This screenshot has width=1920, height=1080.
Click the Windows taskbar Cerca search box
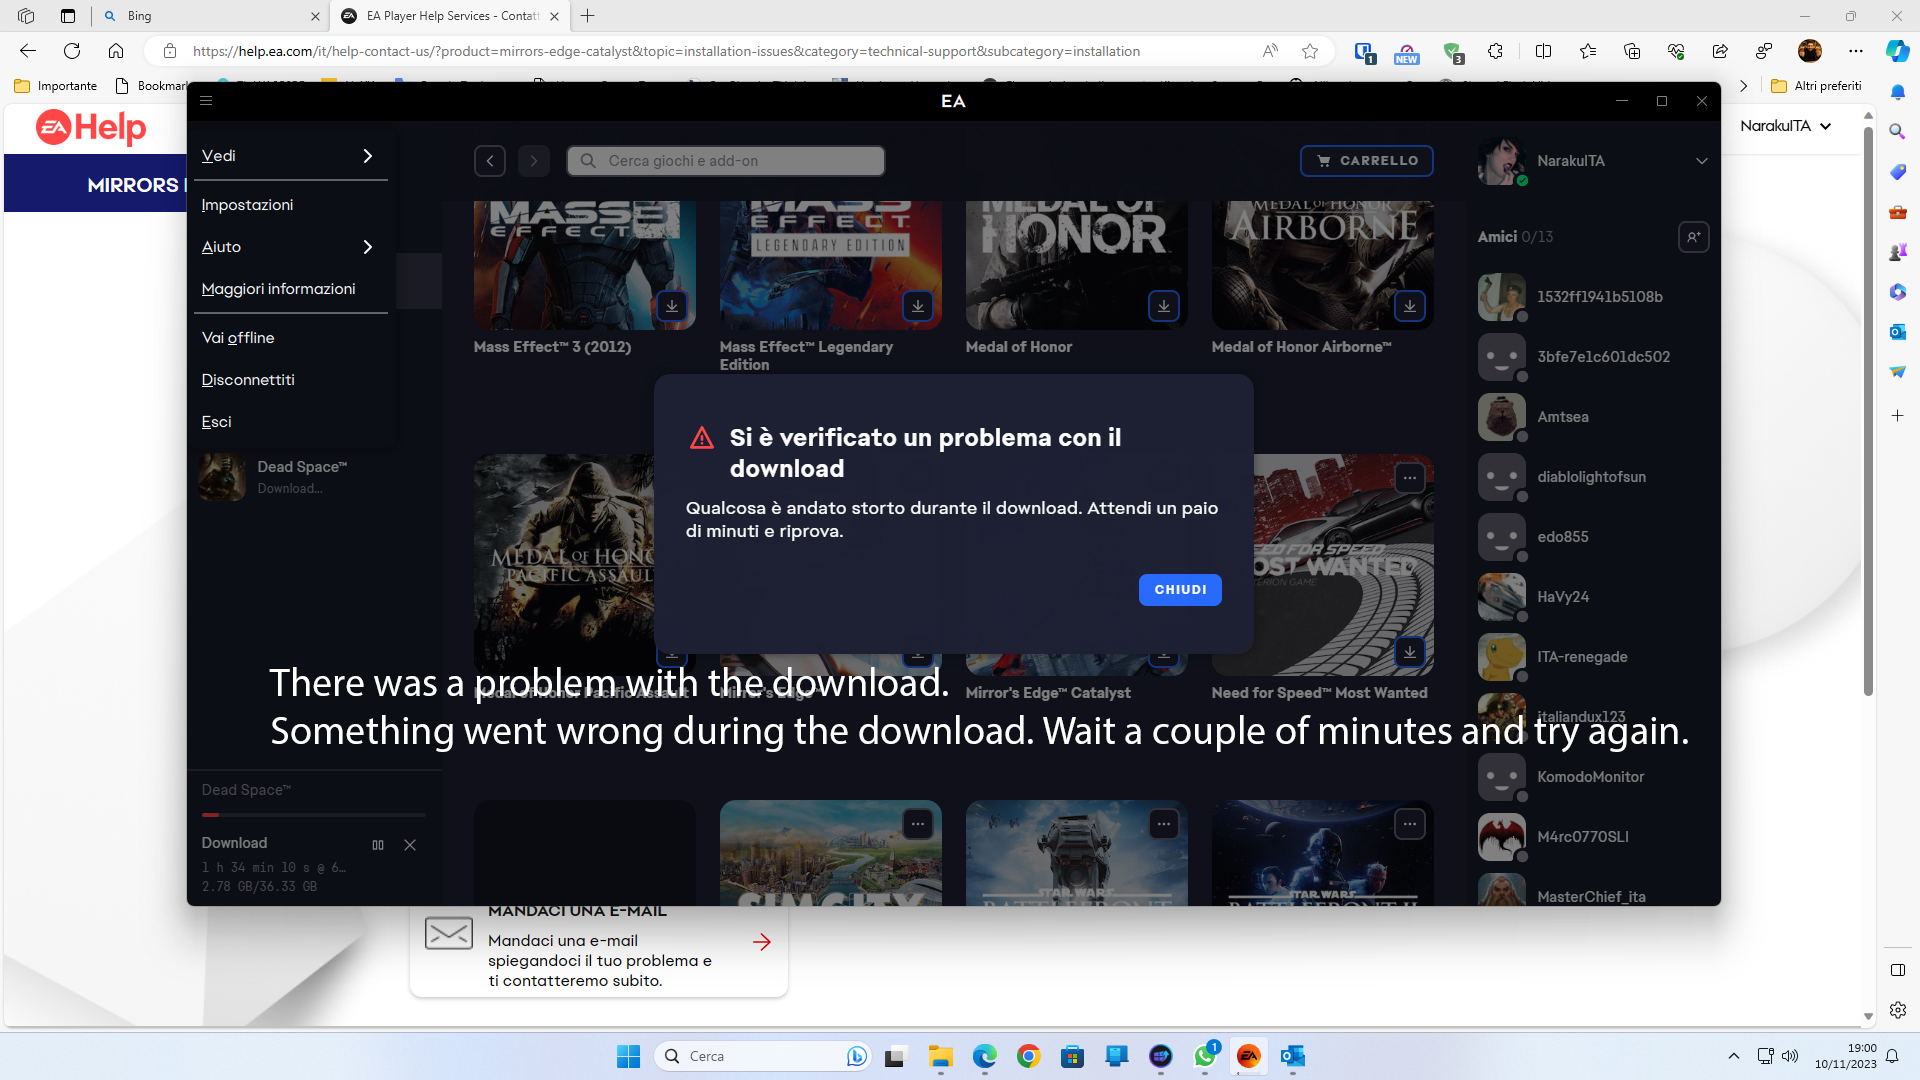click(x=762, y=1056)
